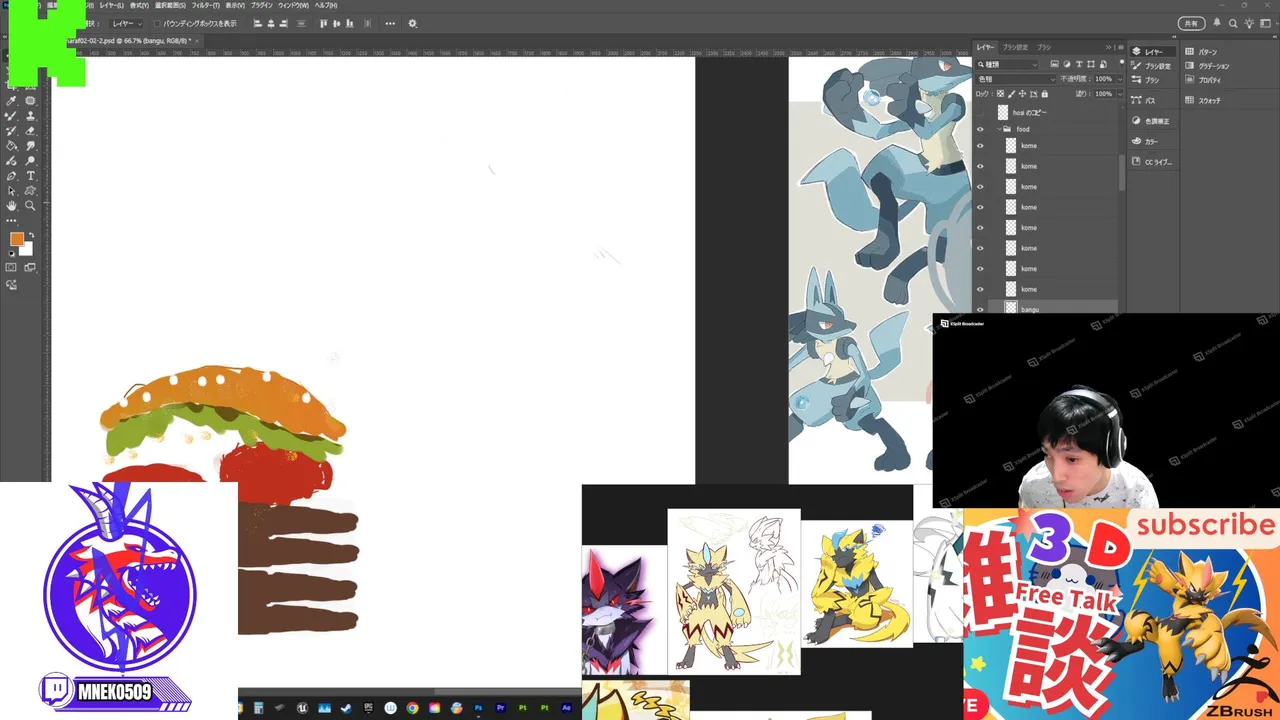The height and width of the screenshot is (720, 1280).
Task: Filter layers by type layers (T icon)
Action: tap(1079, 64)
